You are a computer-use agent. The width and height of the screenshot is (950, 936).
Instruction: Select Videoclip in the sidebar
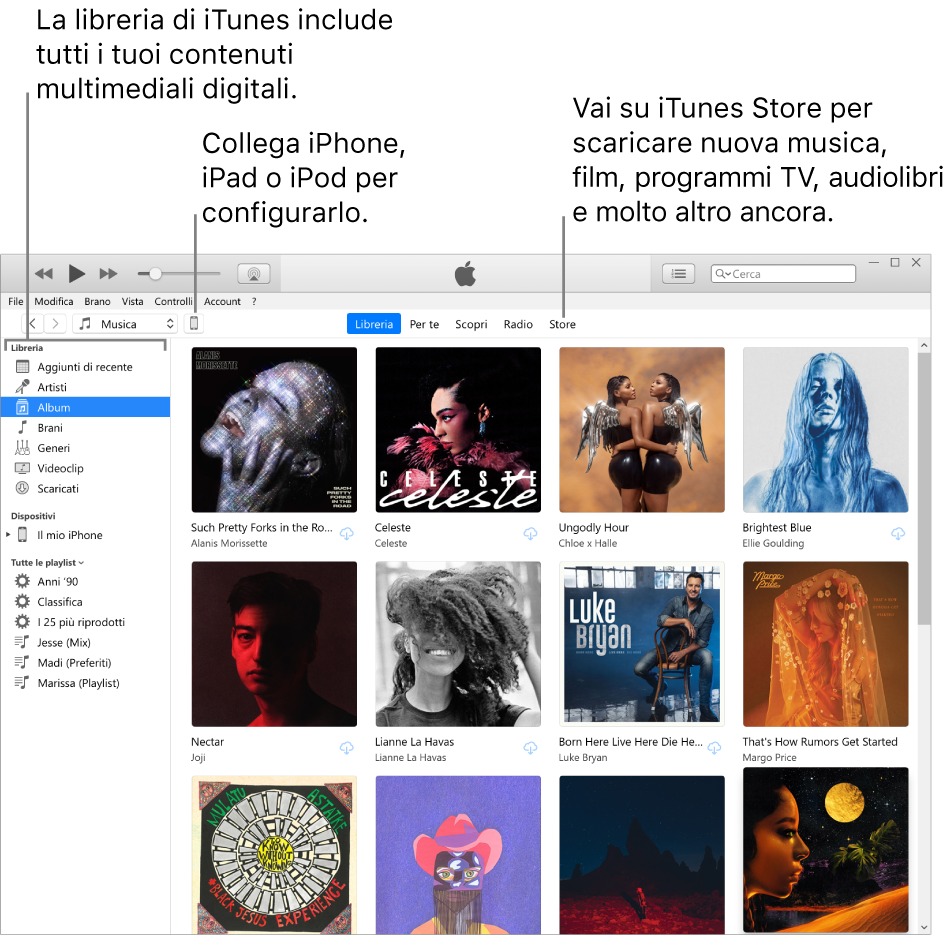(x=85, y=468)
